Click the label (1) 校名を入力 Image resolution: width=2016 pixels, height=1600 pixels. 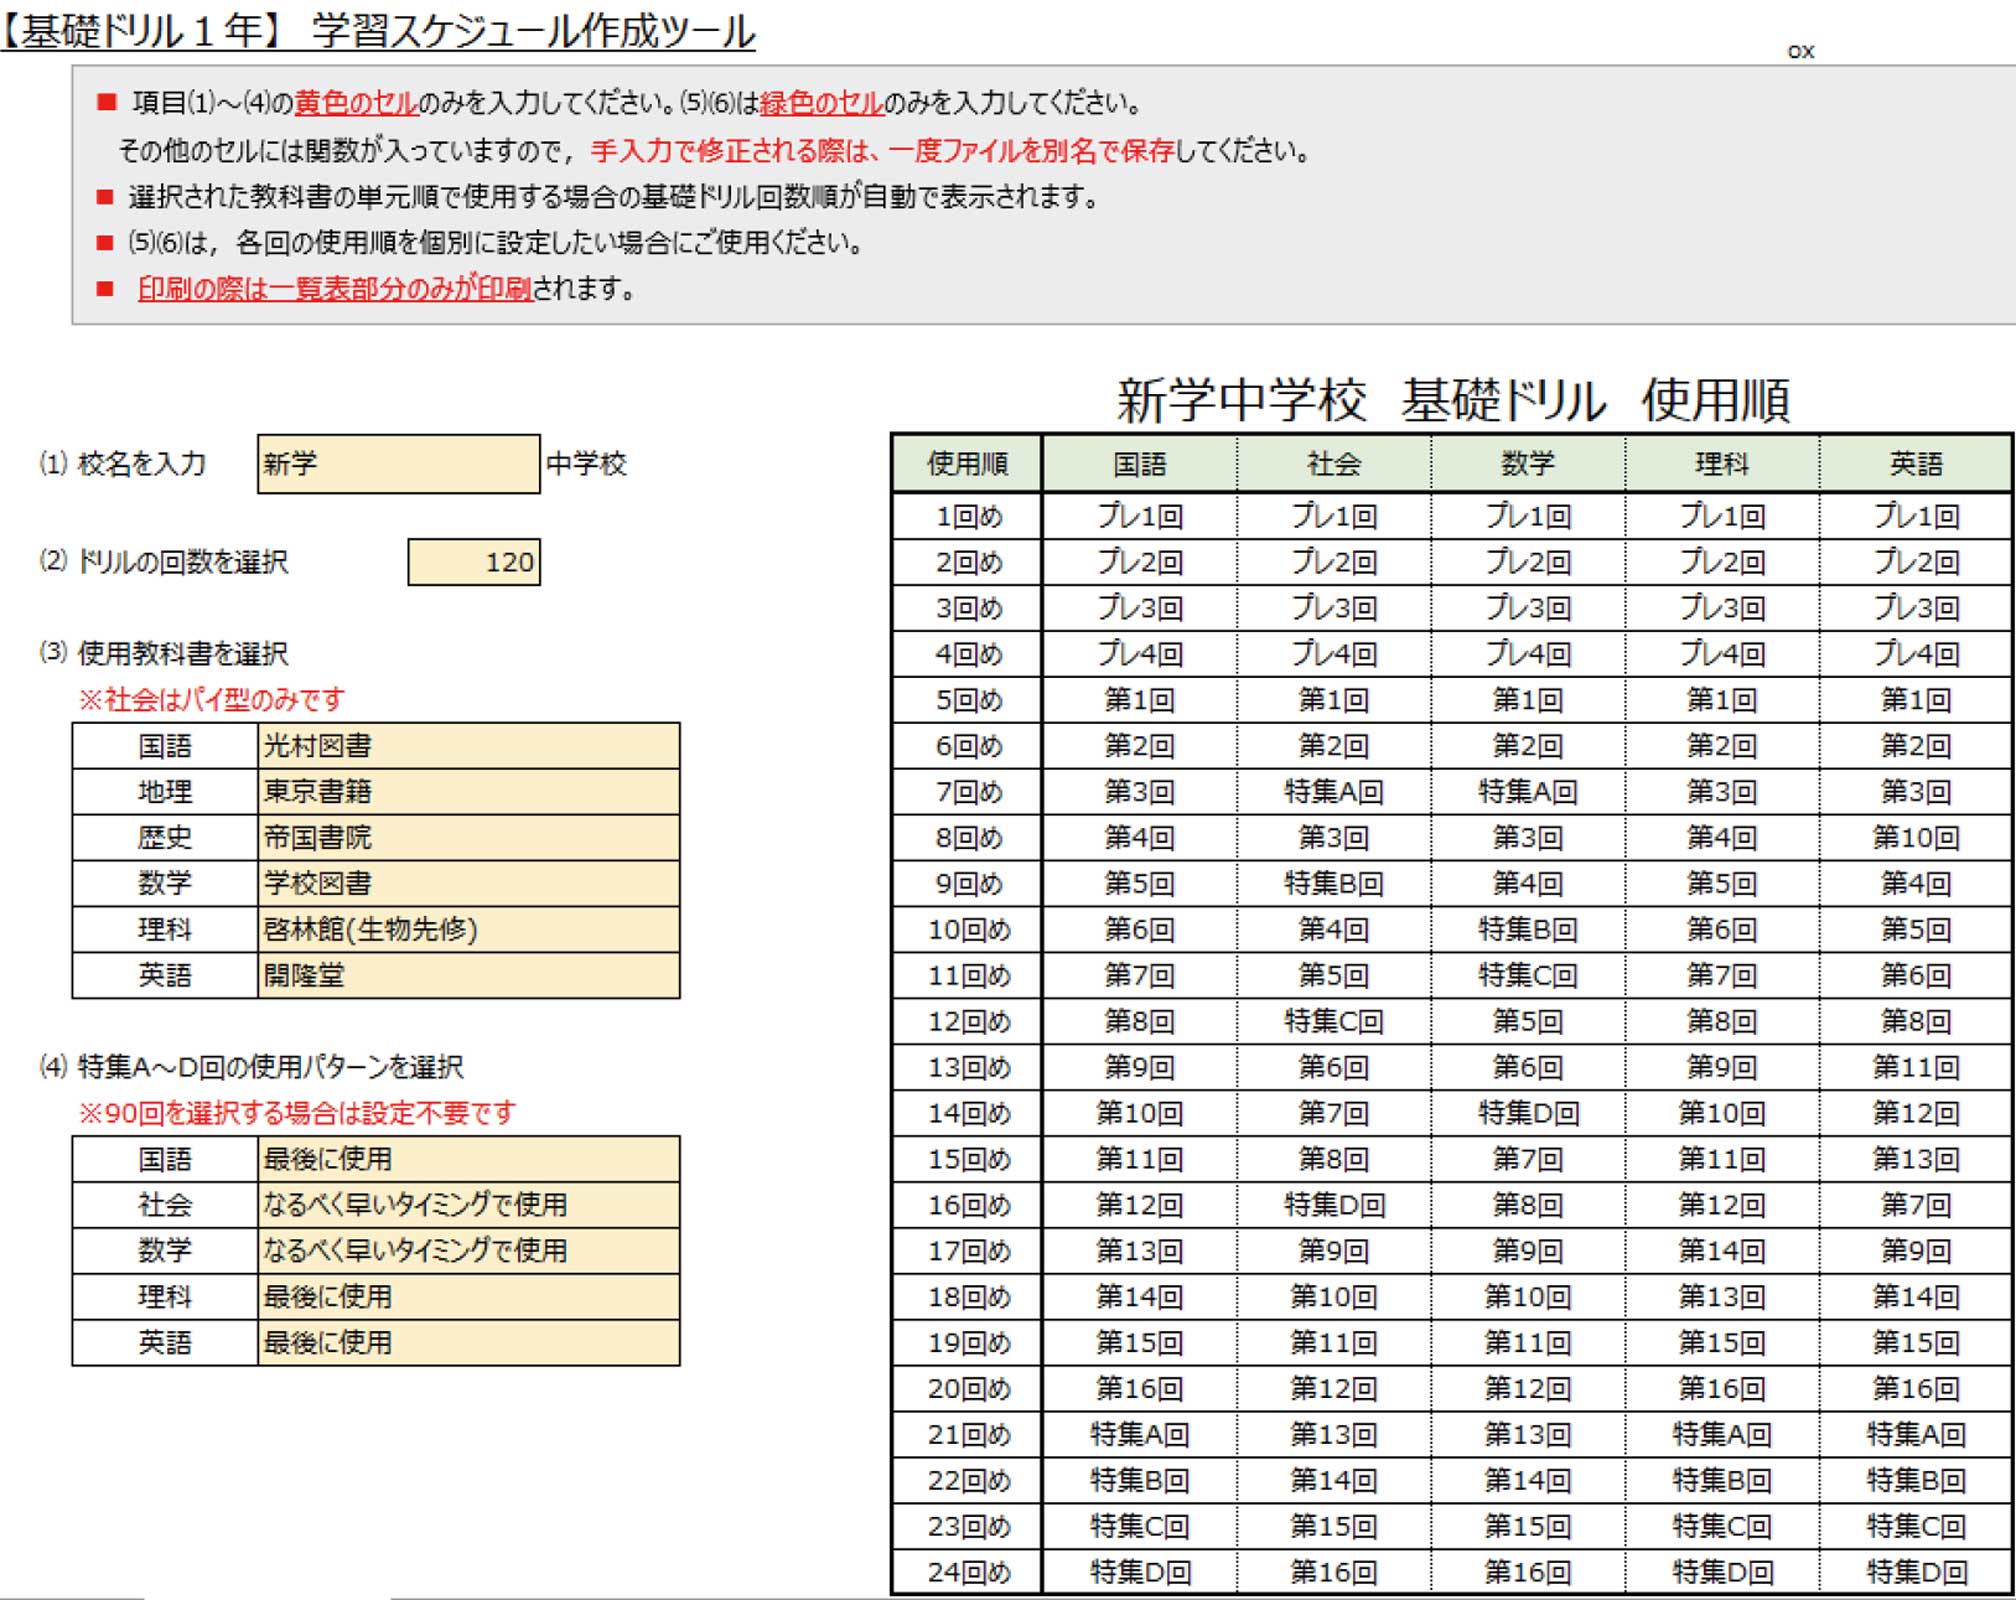click(123, 464)
